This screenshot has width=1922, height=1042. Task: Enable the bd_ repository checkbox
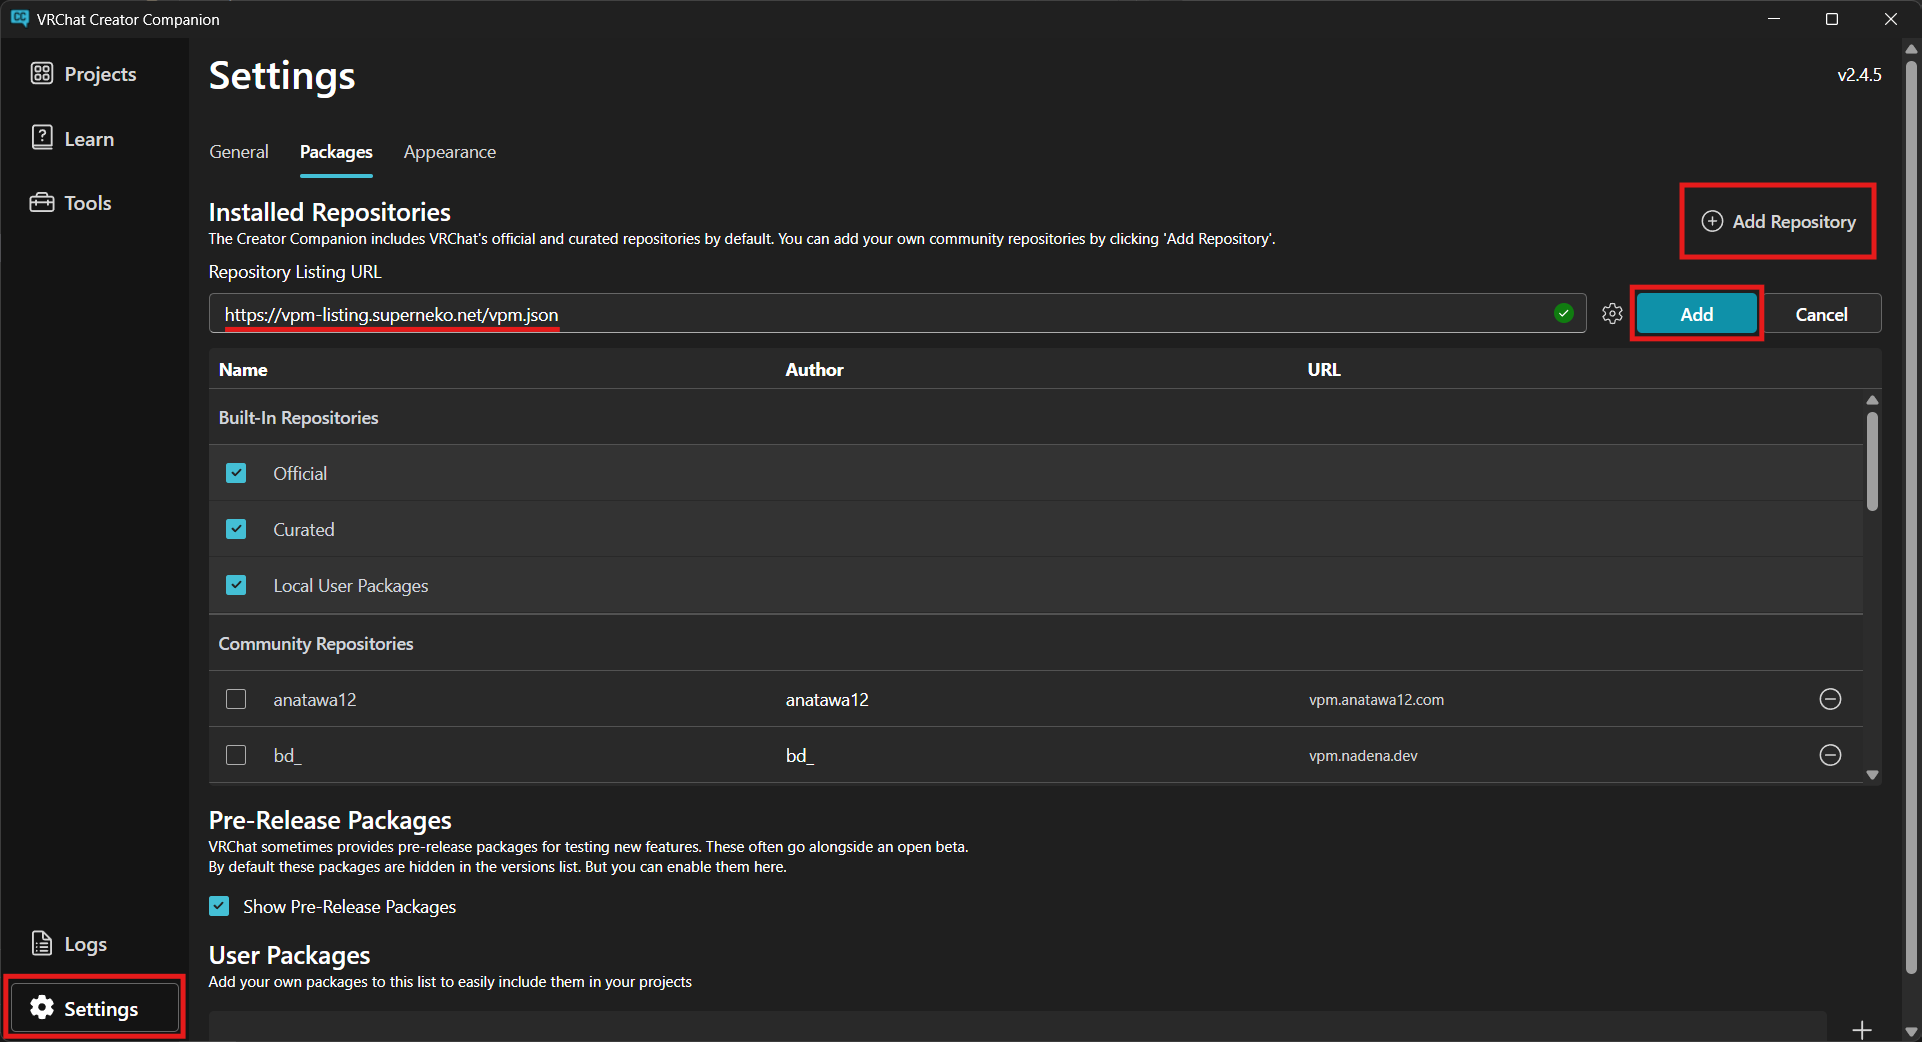(x=236, y=755)
